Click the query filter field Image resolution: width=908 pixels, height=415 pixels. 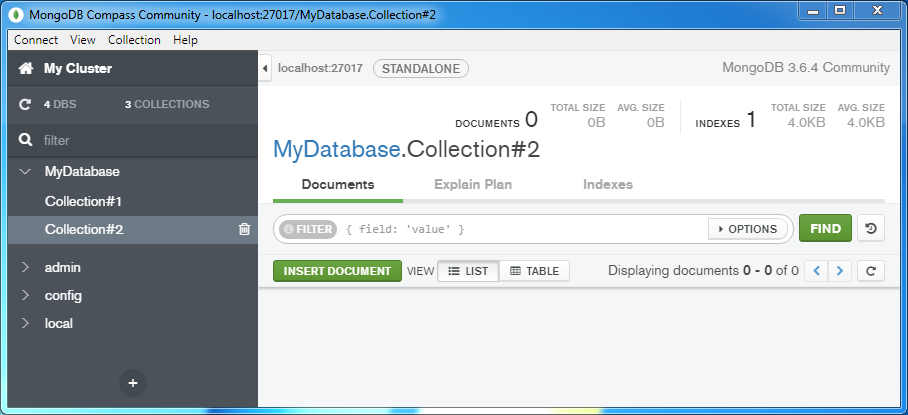pyautogui.click(x=524, y=229)
